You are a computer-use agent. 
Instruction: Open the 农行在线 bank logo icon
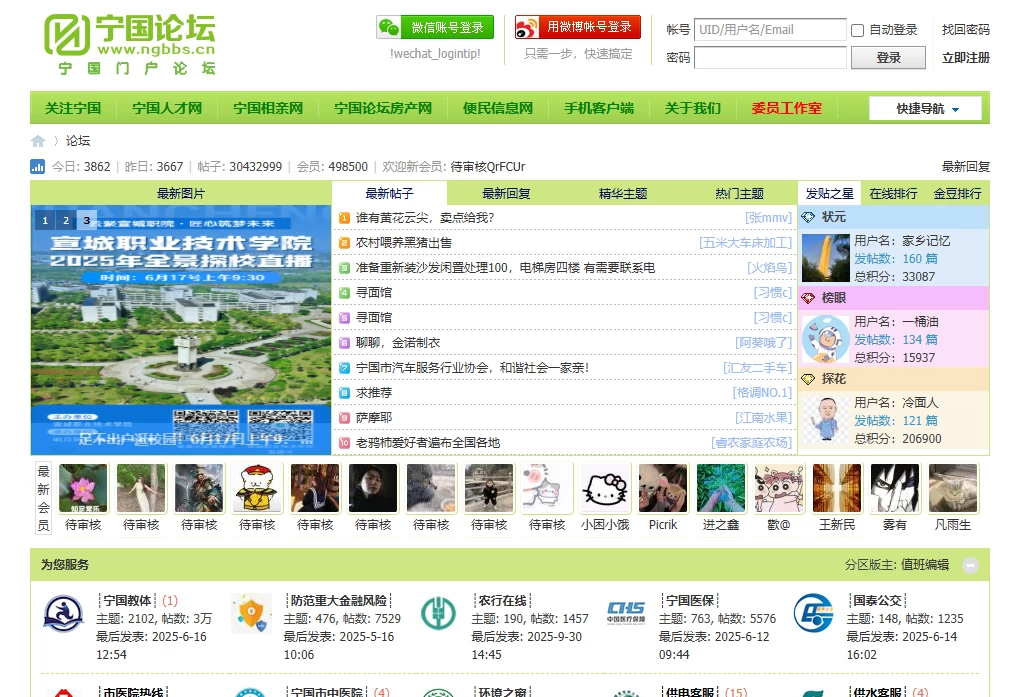tap(438, 614)
